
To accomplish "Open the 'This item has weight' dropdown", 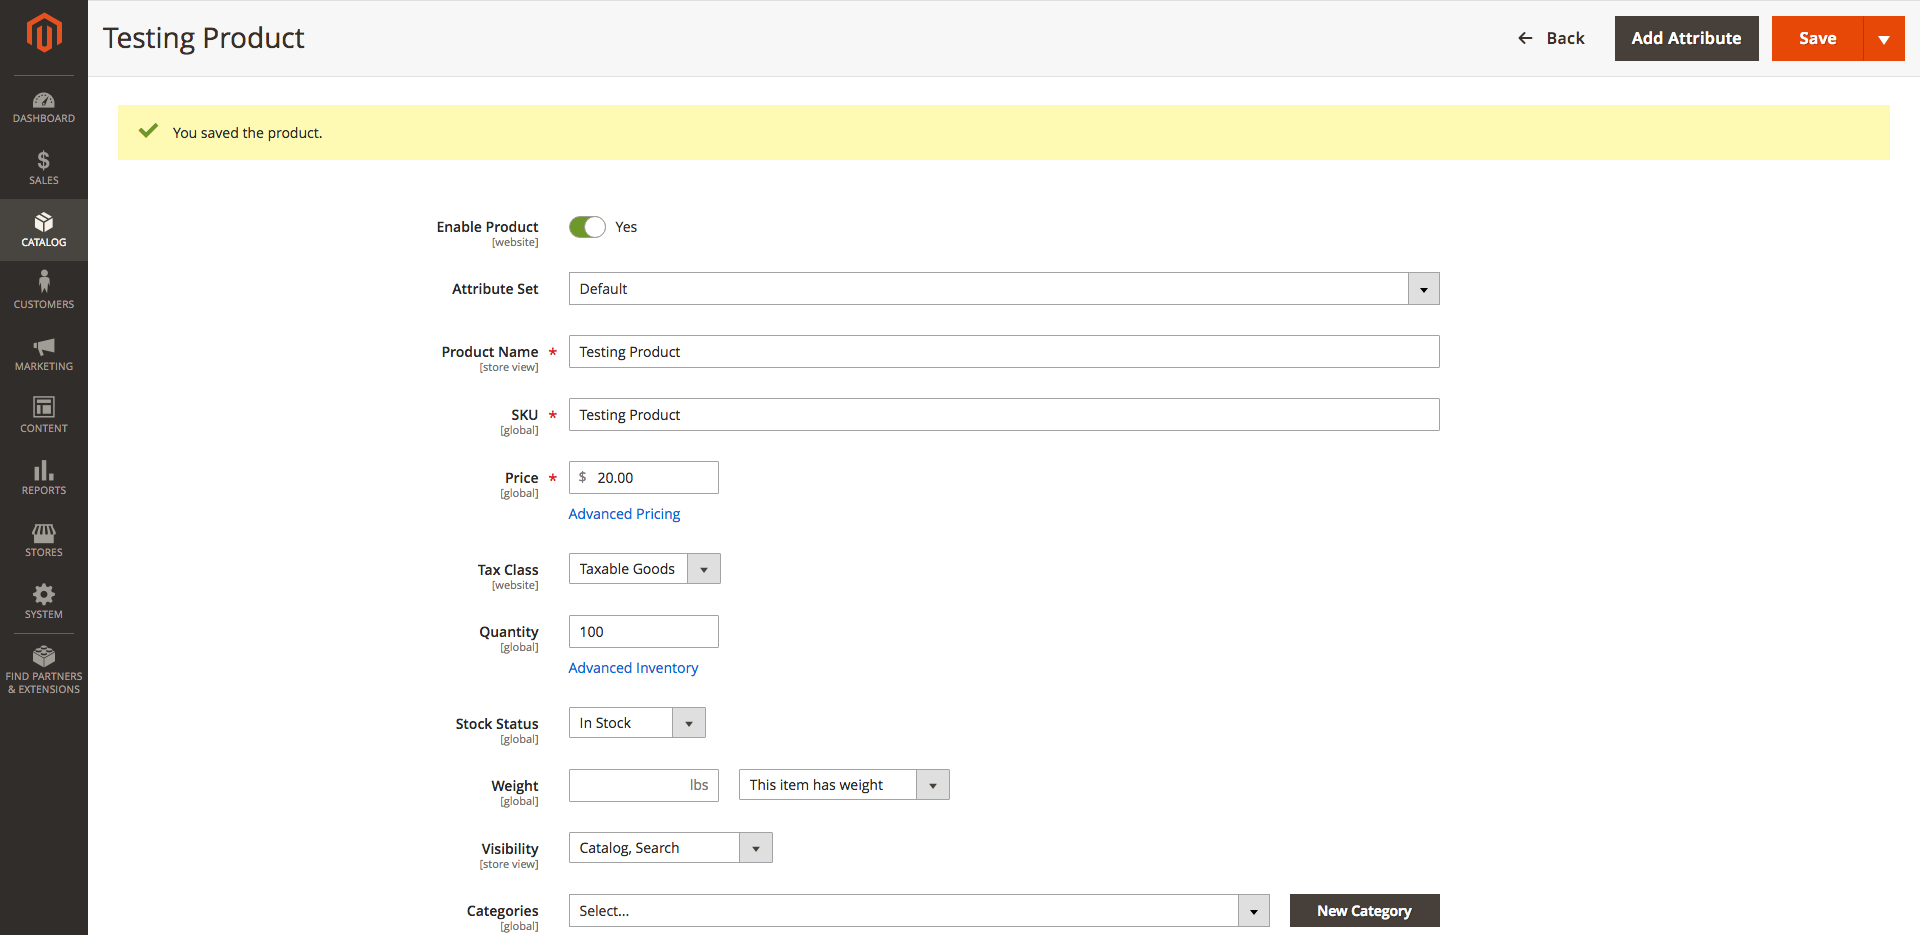I will [x=844, y=785].
